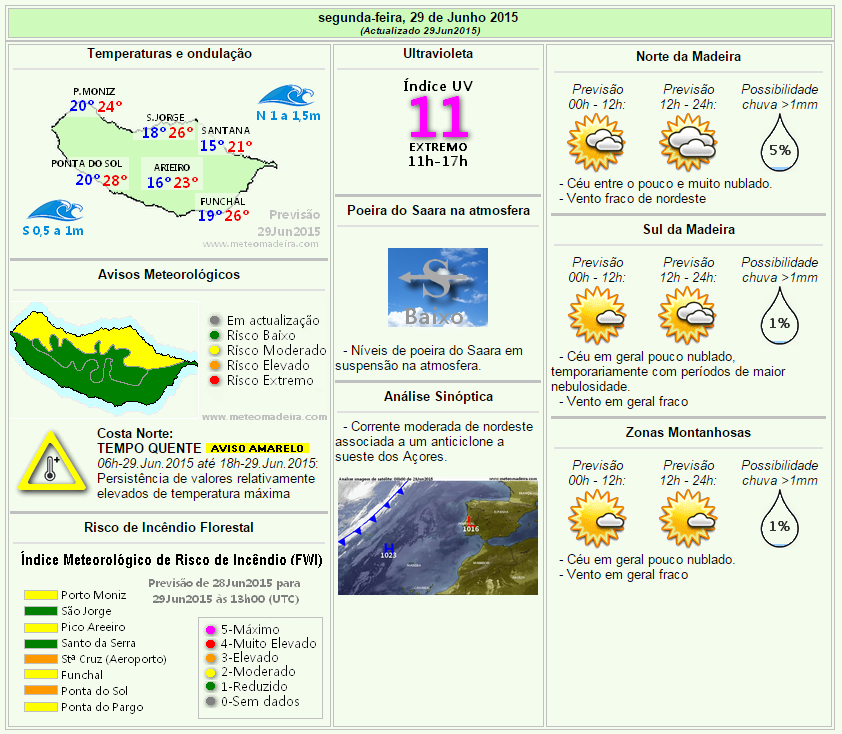Click the Análise Sinóptica heading
The width and height of the screenshot is (842, 734).
pos(438,396)
